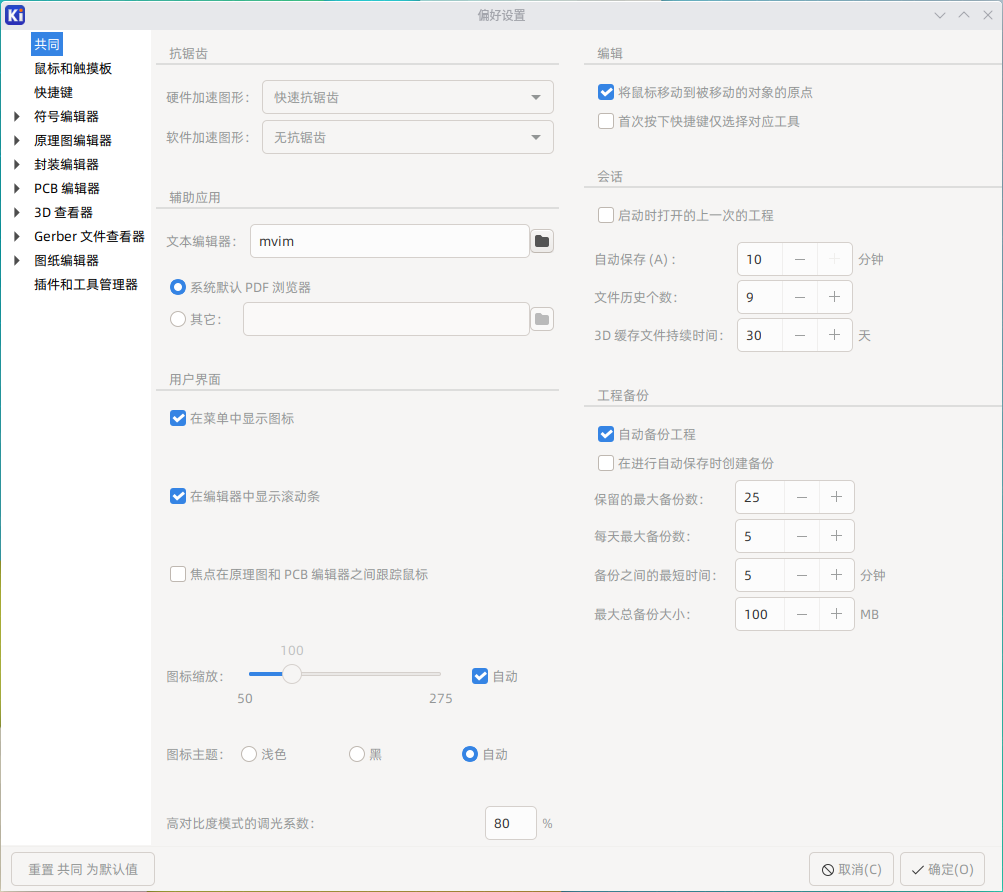1003x892 pixels.
Task: Click the 文本编辑器 input field containing mvim
Action: pyautogui.click(x=389, y=241)
